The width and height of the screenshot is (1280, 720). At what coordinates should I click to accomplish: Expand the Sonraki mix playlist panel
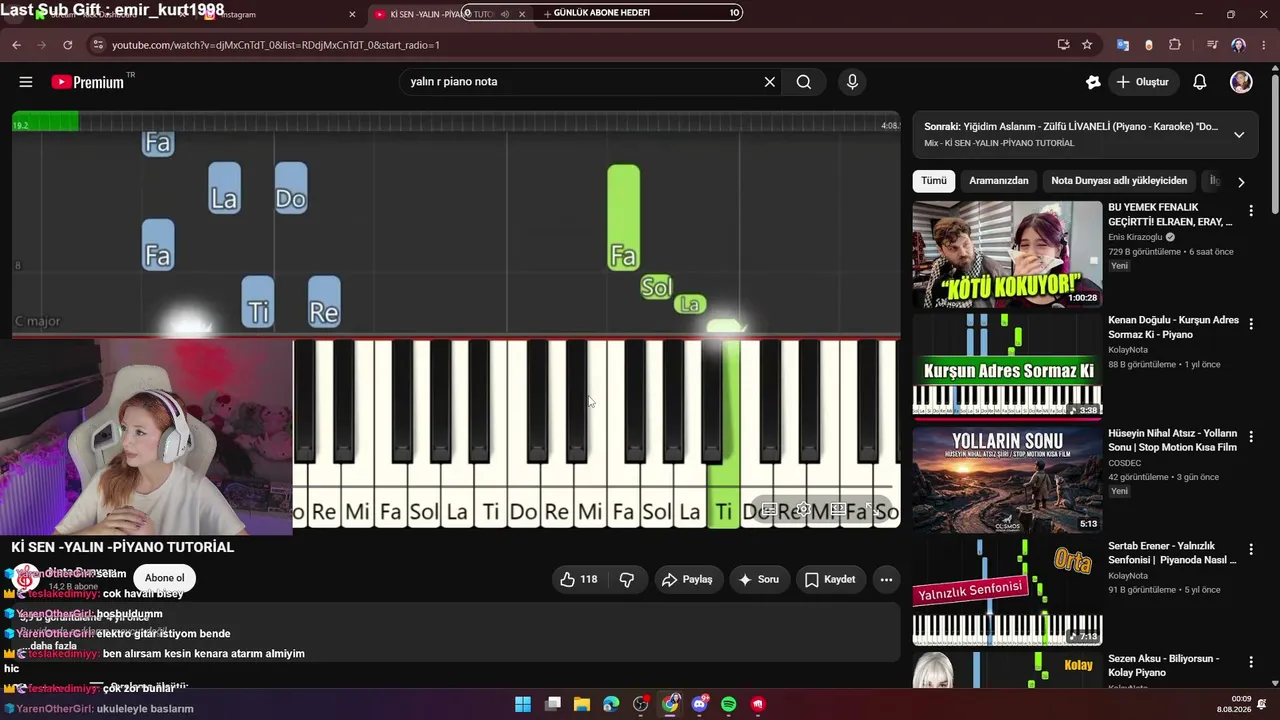coord(1239,135)
